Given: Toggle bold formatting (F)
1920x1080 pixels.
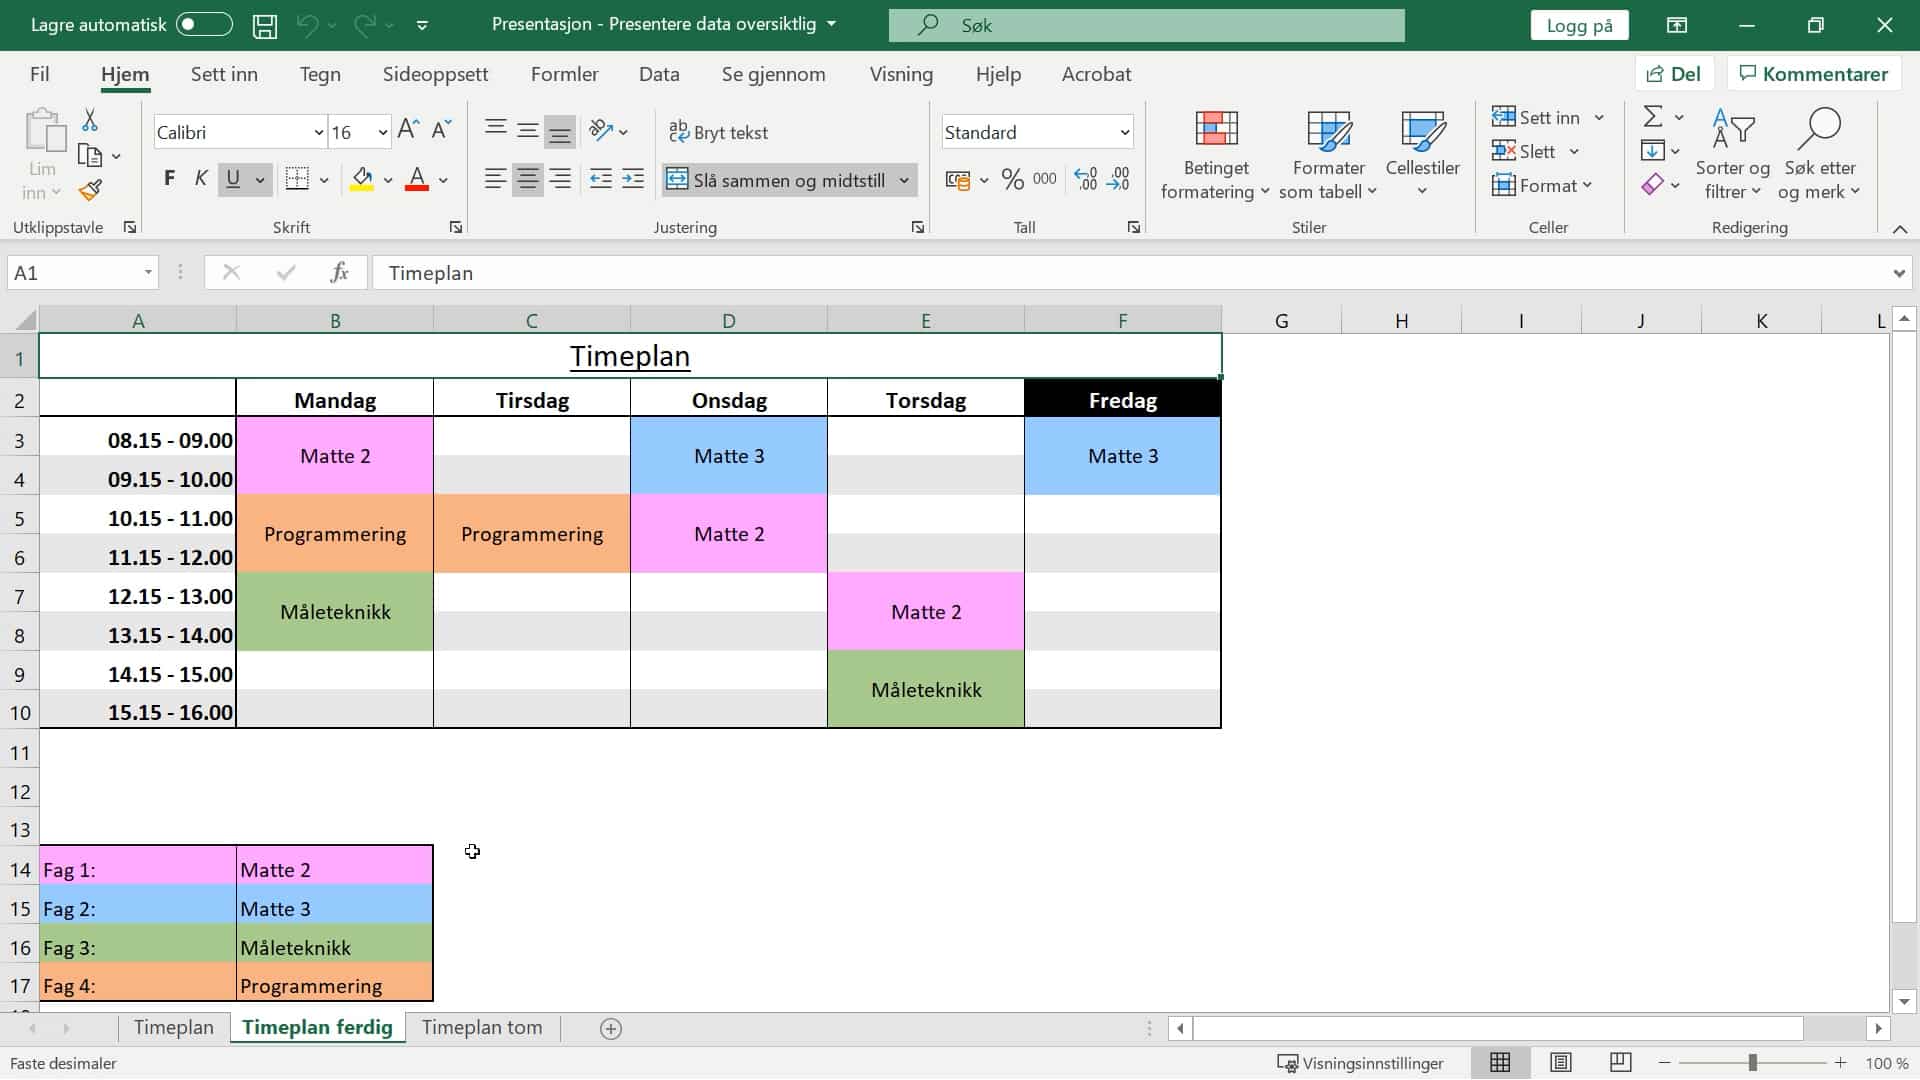Looking at the screenshot, I should 169,179.
